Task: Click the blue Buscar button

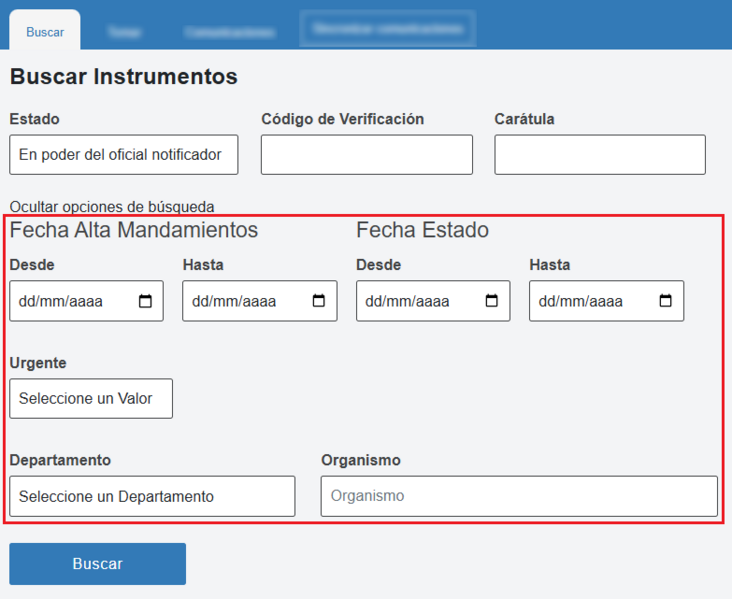Action: (98, 564)
